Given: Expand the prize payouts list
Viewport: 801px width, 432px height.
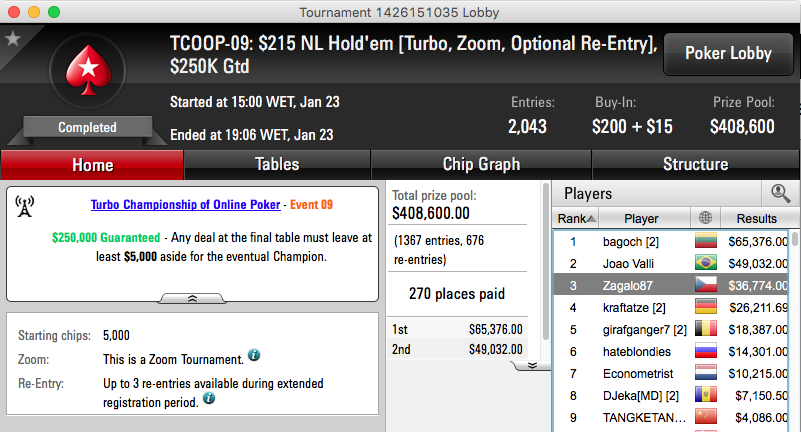Looking at the screenshot, I should [531, 366].
